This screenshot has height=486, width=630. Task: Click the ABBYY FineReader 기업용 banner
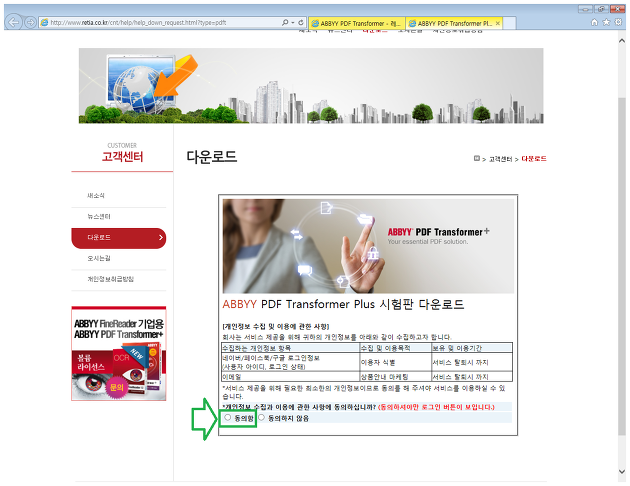tap(119, 353)
